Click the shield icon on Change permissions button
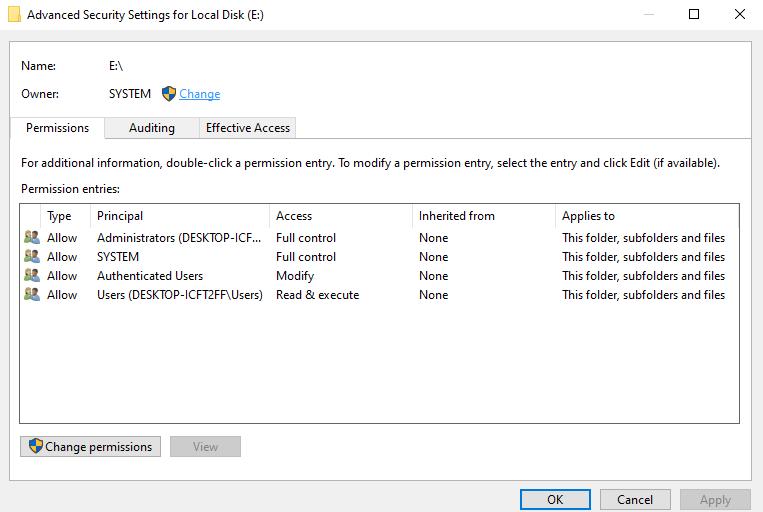763x512 pixels. pos(35,447)
